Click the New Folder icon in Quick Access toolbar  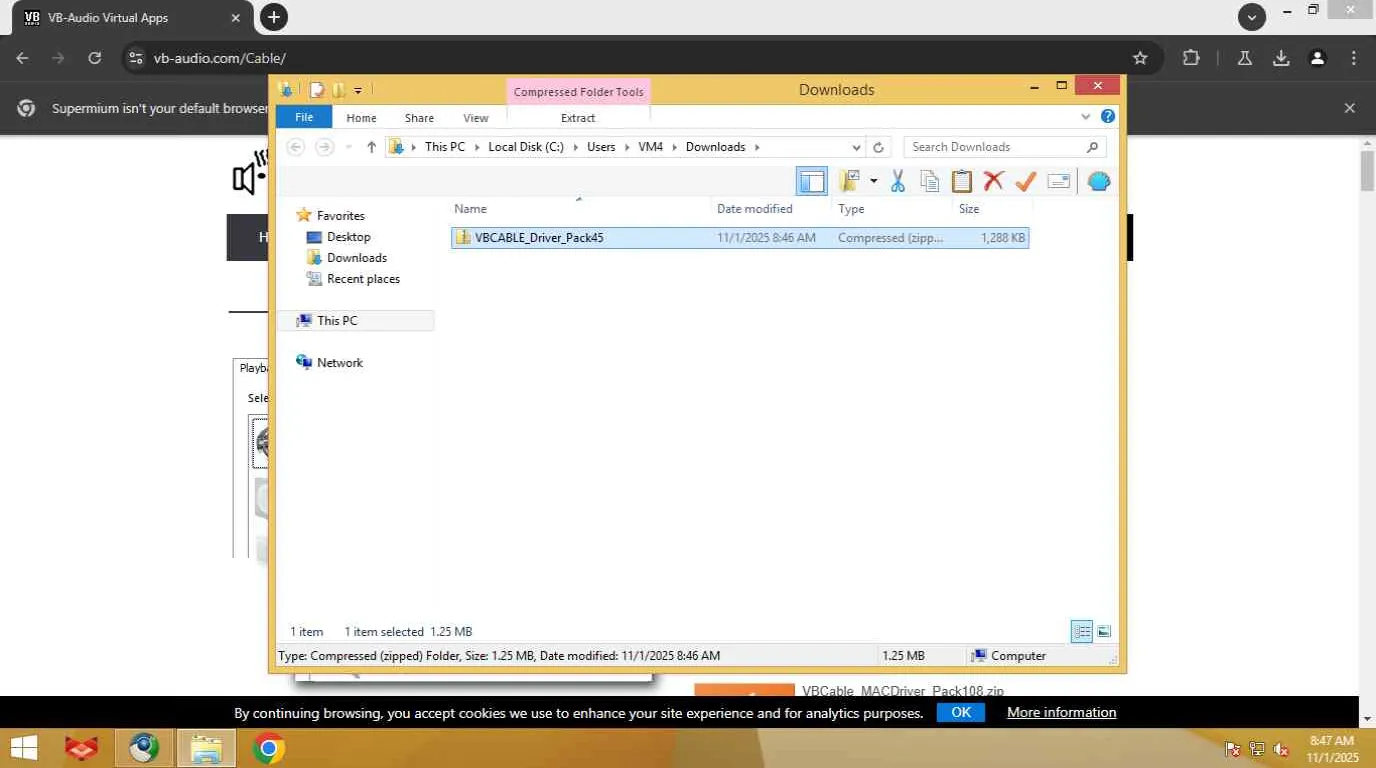pos(338,90)
